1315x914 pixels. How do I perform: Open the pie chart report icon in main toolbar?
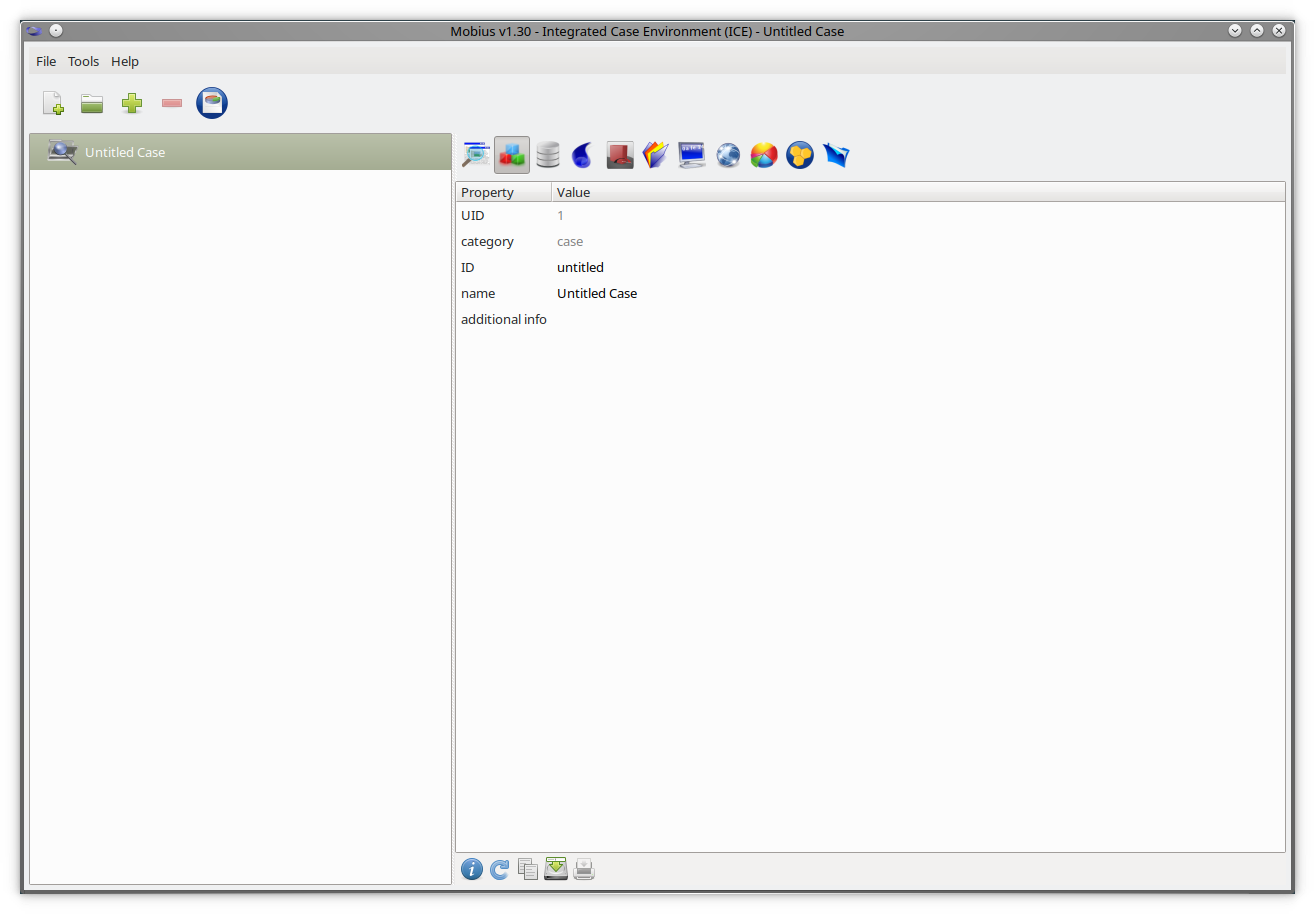212,103
